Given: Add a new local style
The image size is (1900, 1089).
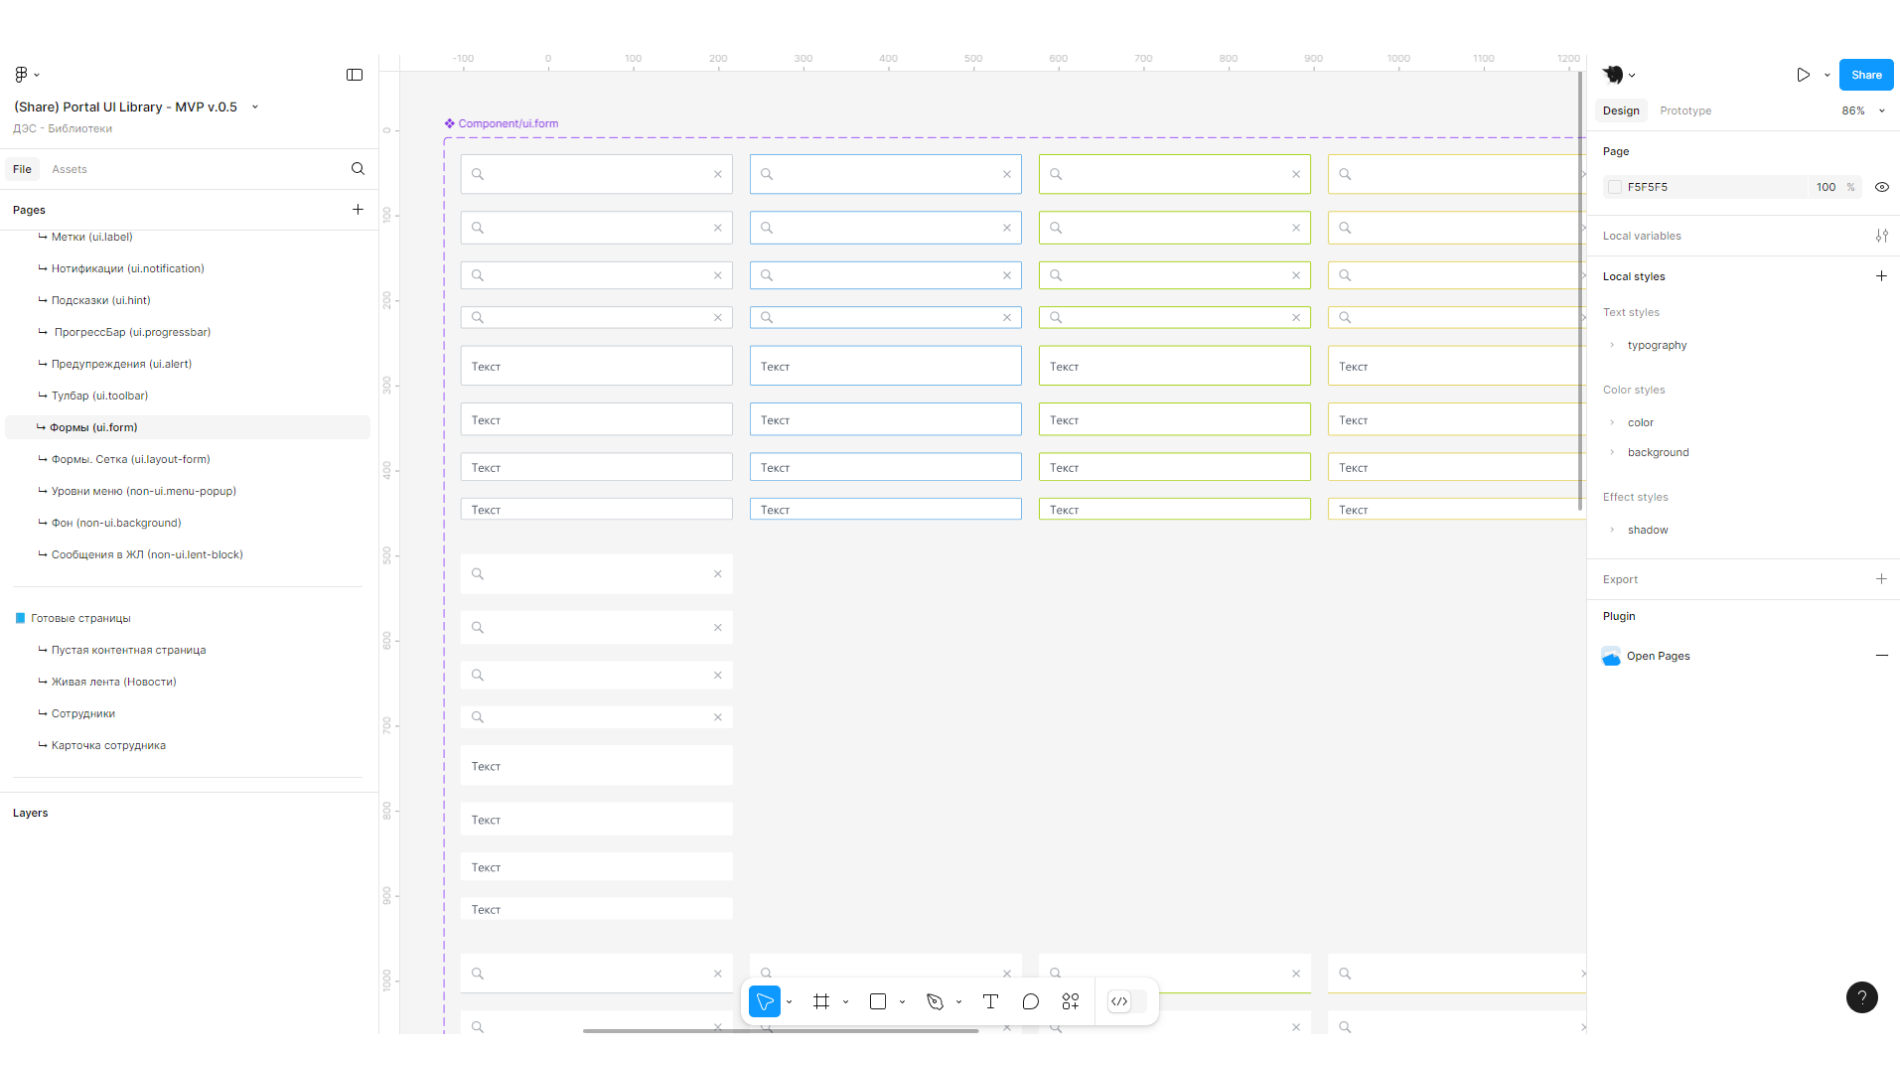Looking at the screenshot, I should (1881, 275).
